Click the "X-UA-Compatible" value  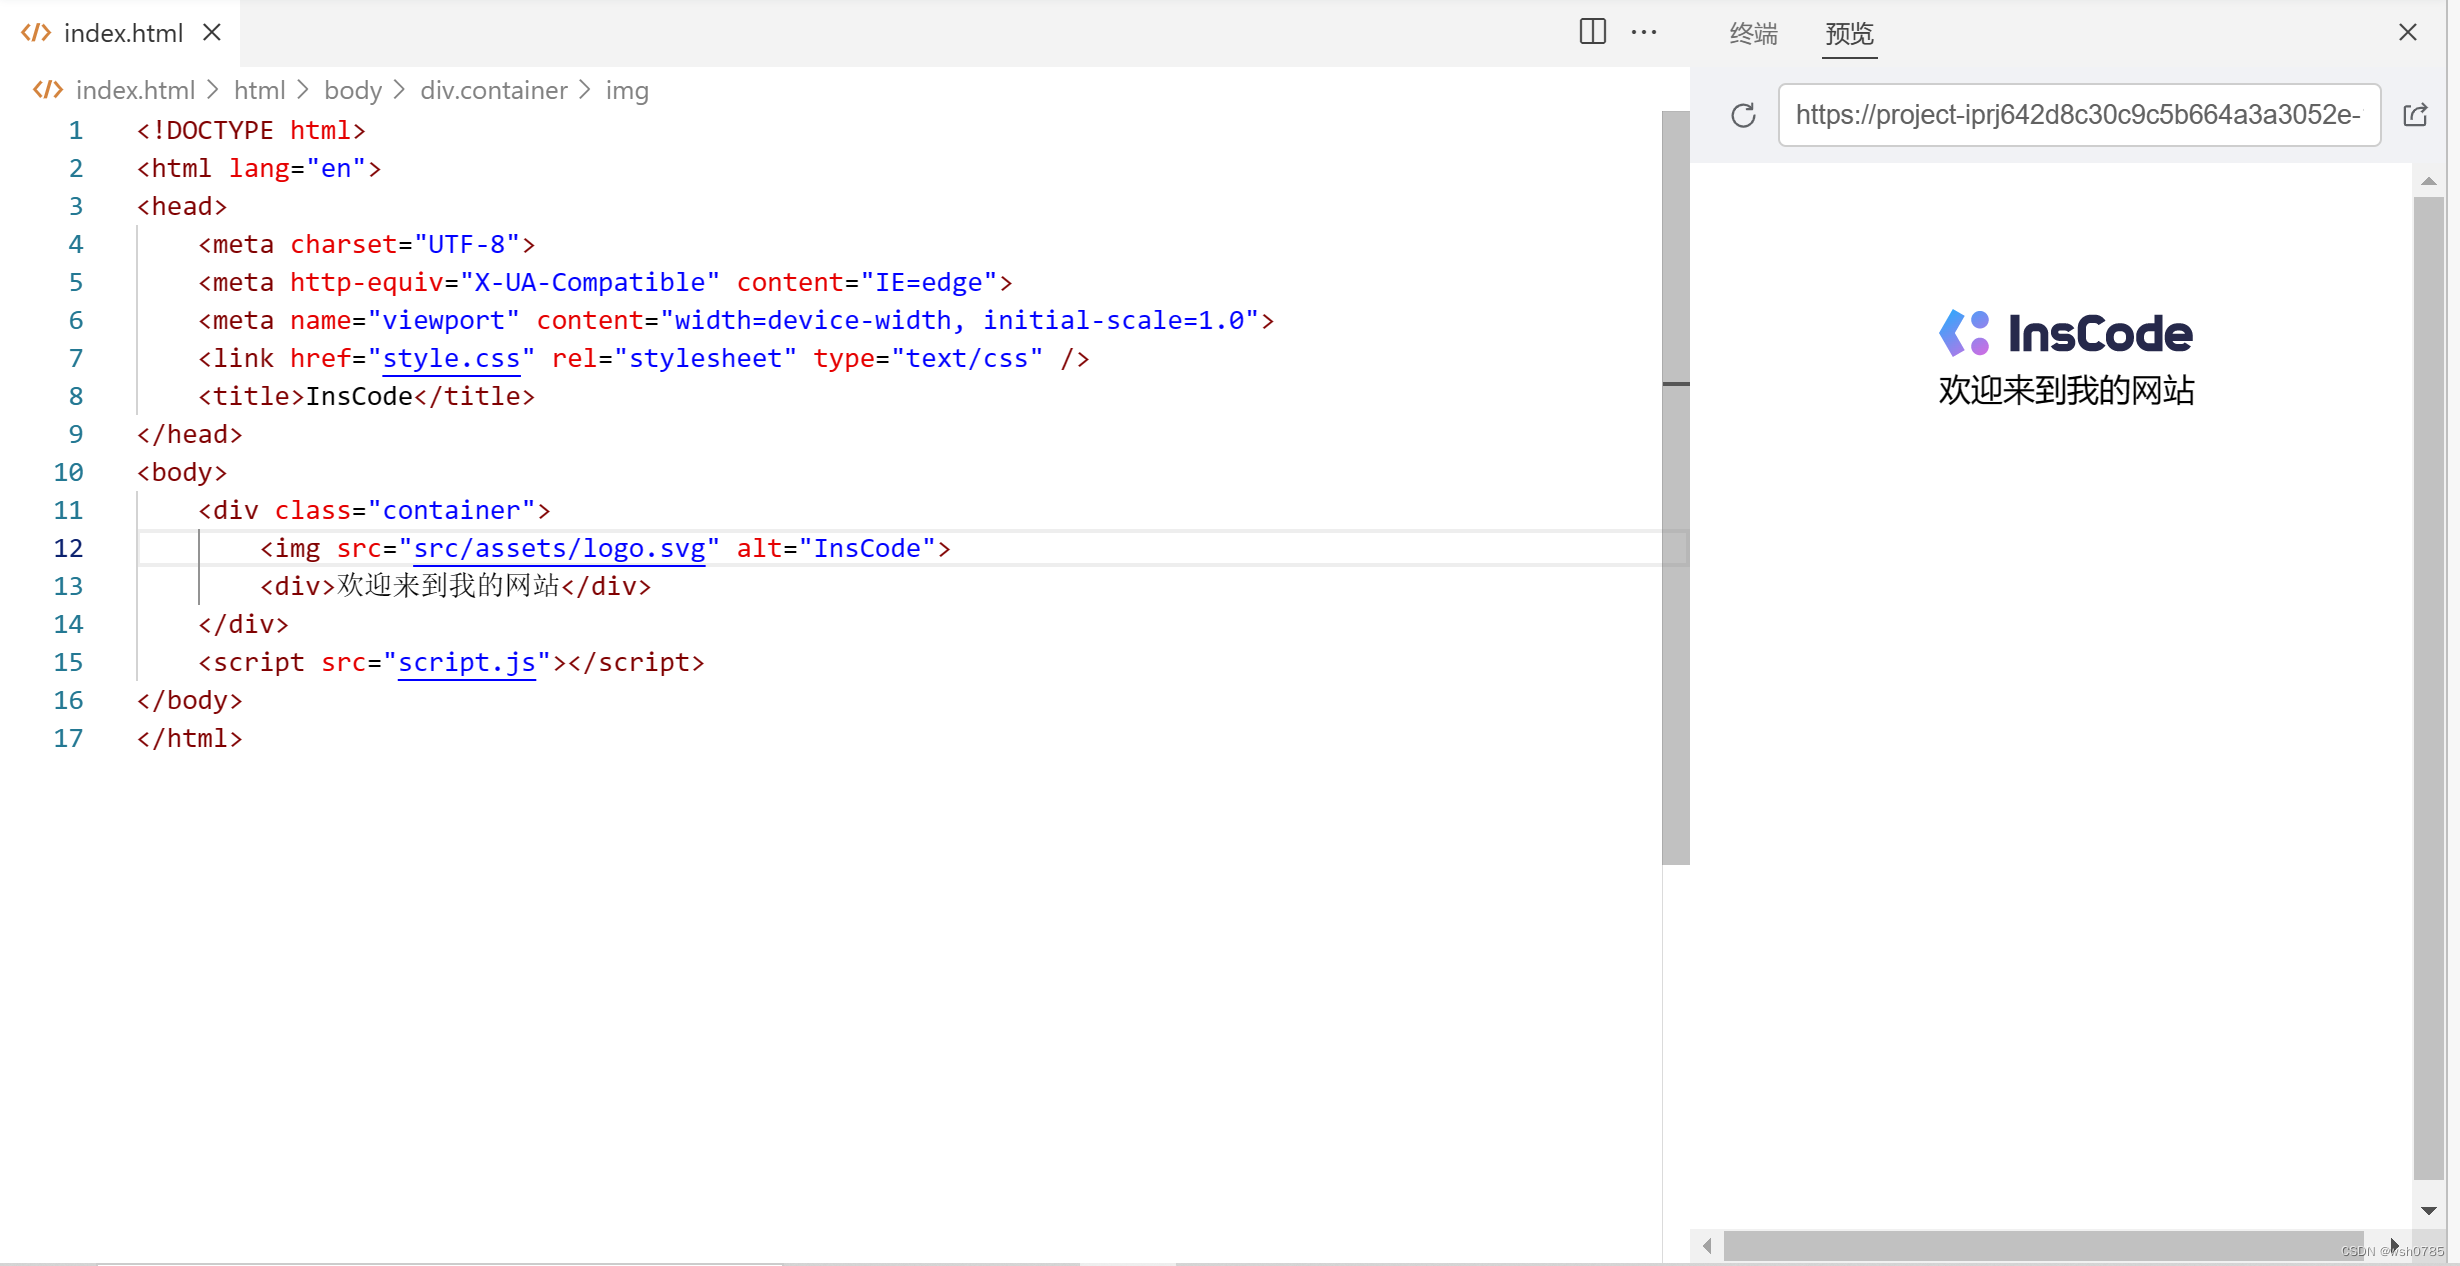click(590, 282)
